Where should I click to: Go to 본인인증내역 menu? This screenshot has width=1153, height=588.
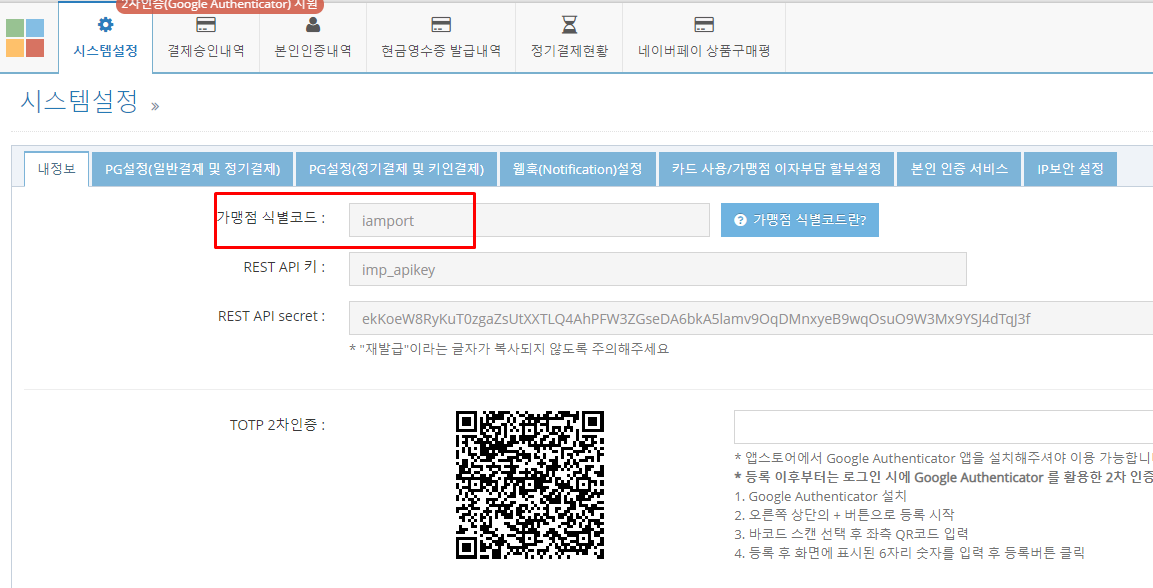tap(313, 37)
